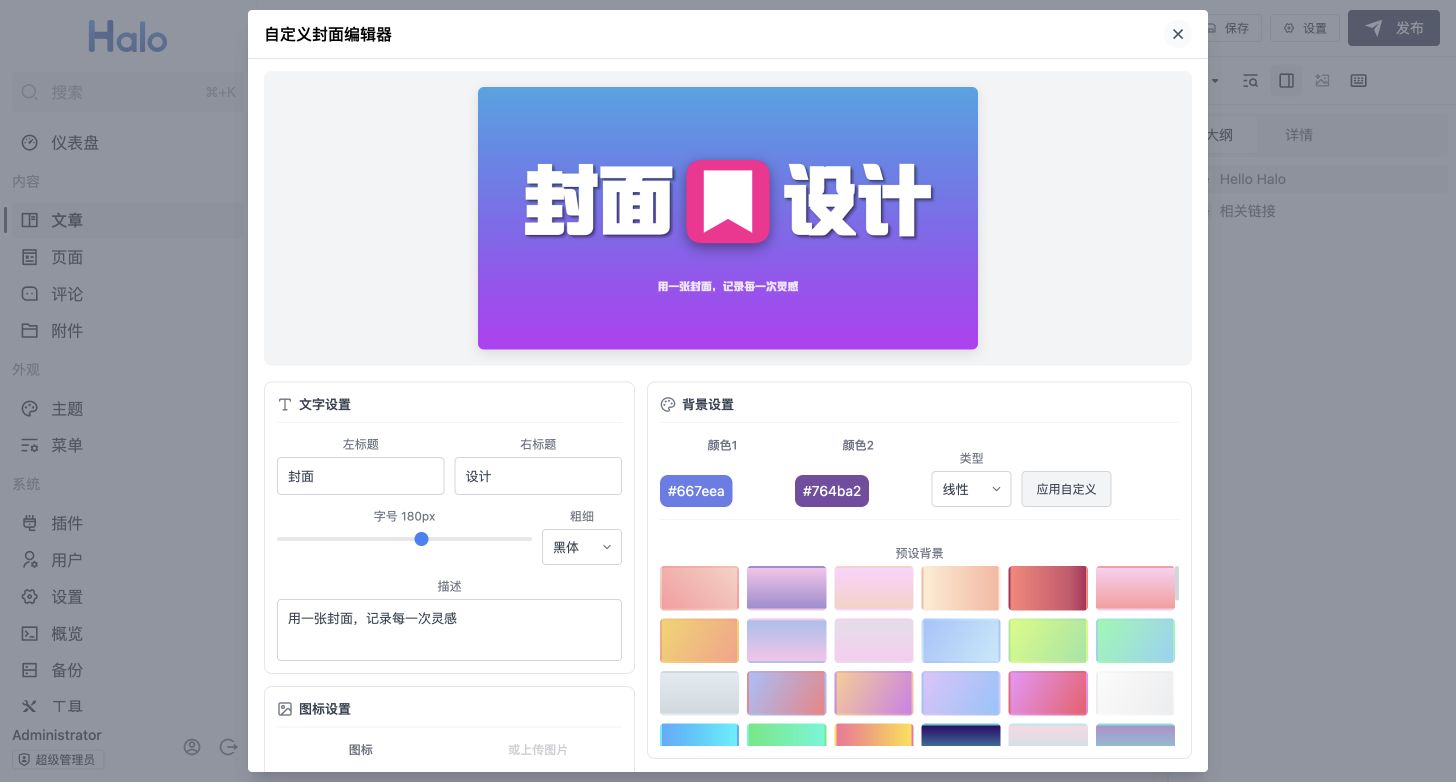1456x782 pixels.
Task: Click the preset backgrounds scrollbar
Action: [x=1177, y=583]
